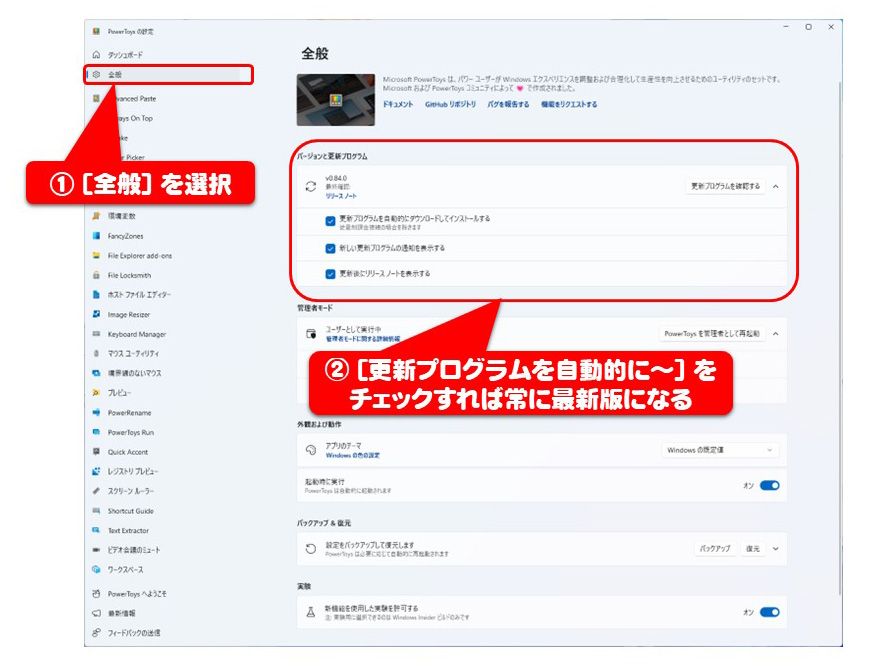Open the レジストリ プレビュー icon
Image resolution: width=870 pixels, height=668 pixels.
point(97,471)
